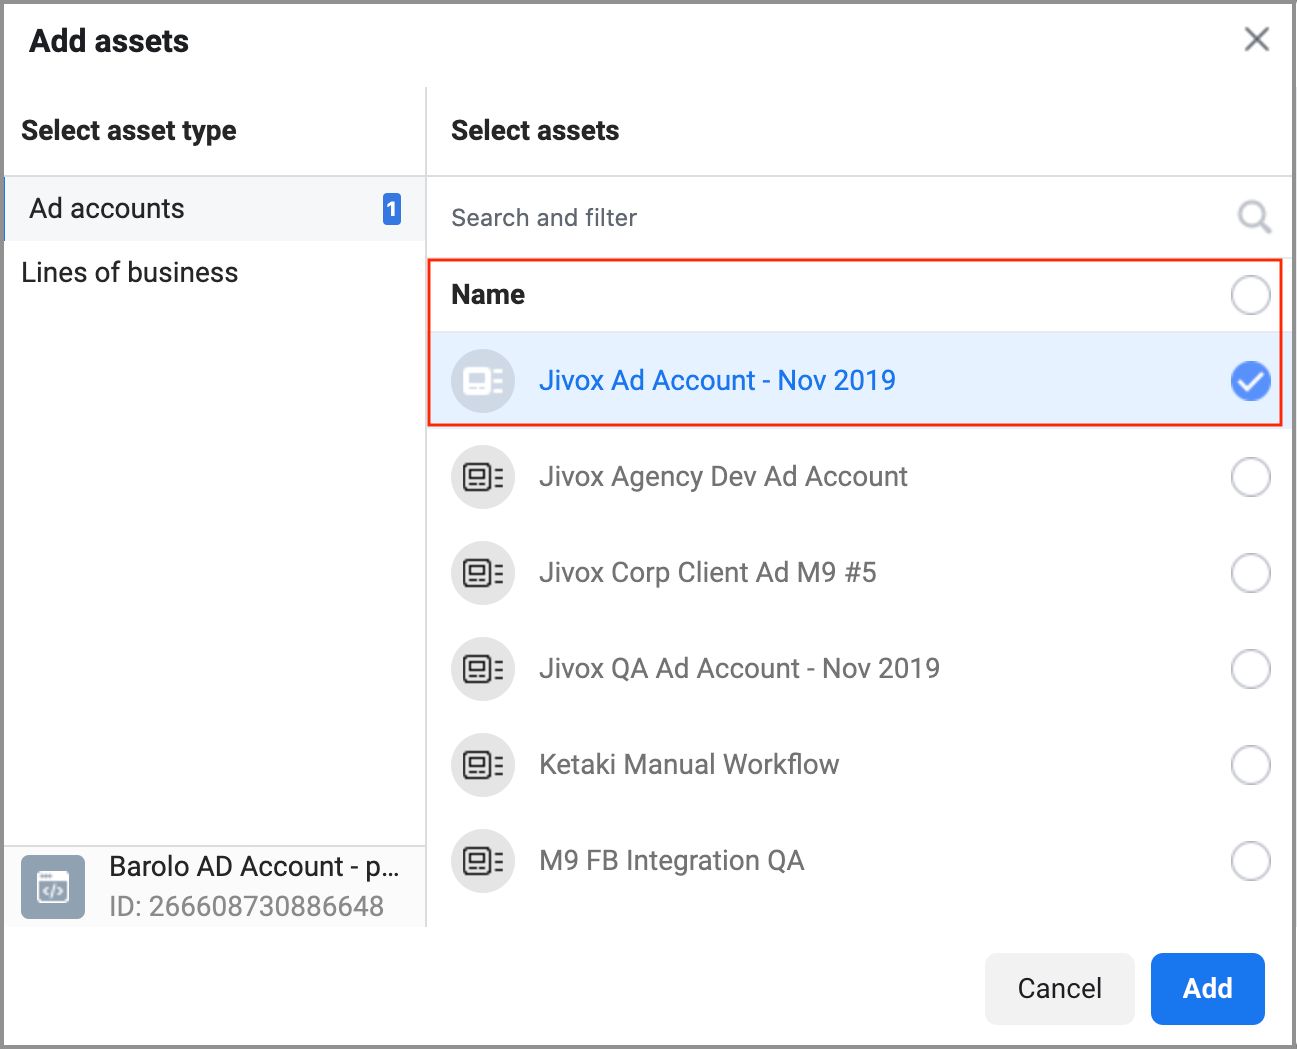
Task: Open the Ad accounts asset type
Action: coord(108,209)
